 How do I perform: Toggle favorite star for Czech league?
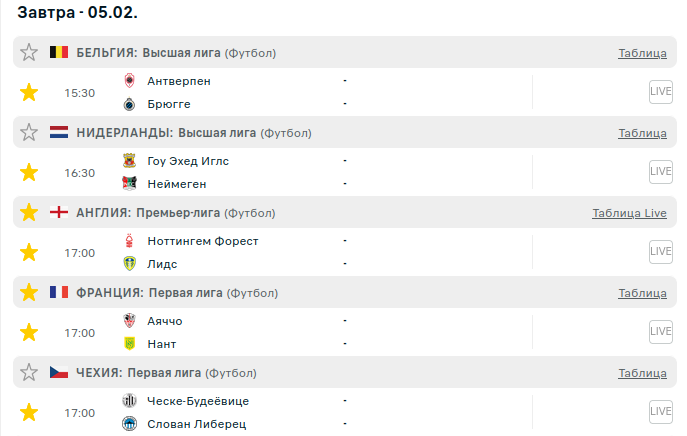[x=29, y=372]
